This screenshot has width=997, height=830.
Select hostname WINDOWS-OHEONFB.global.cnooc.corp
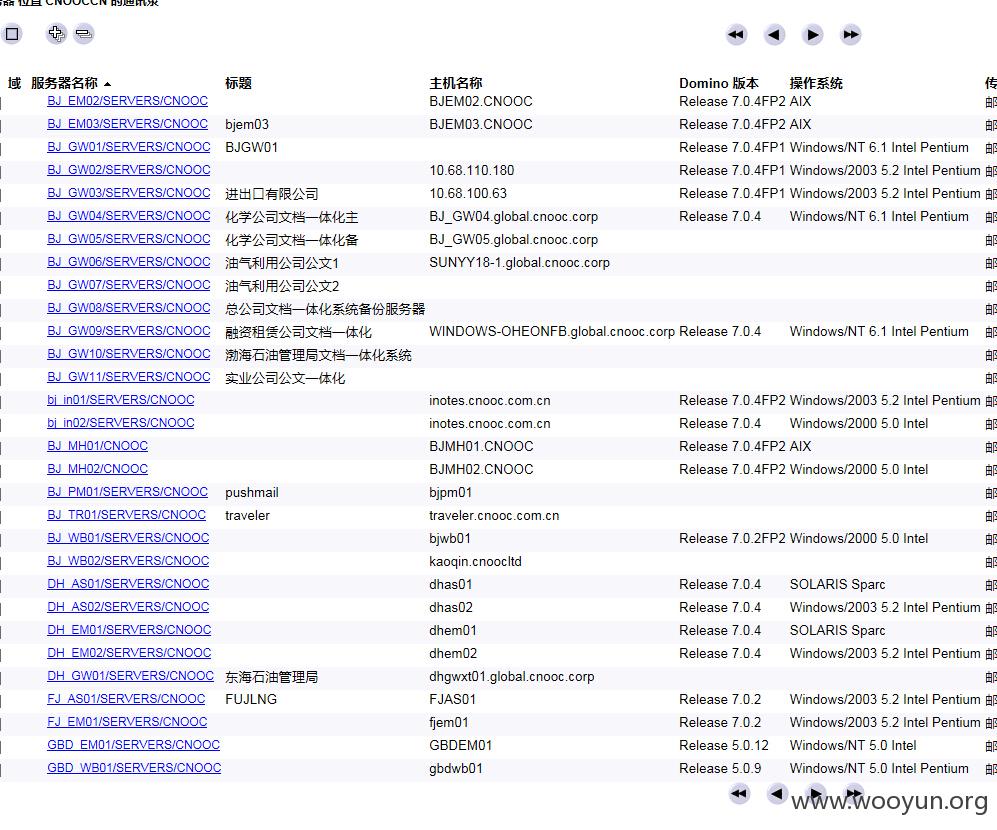[x=552, y=331]
